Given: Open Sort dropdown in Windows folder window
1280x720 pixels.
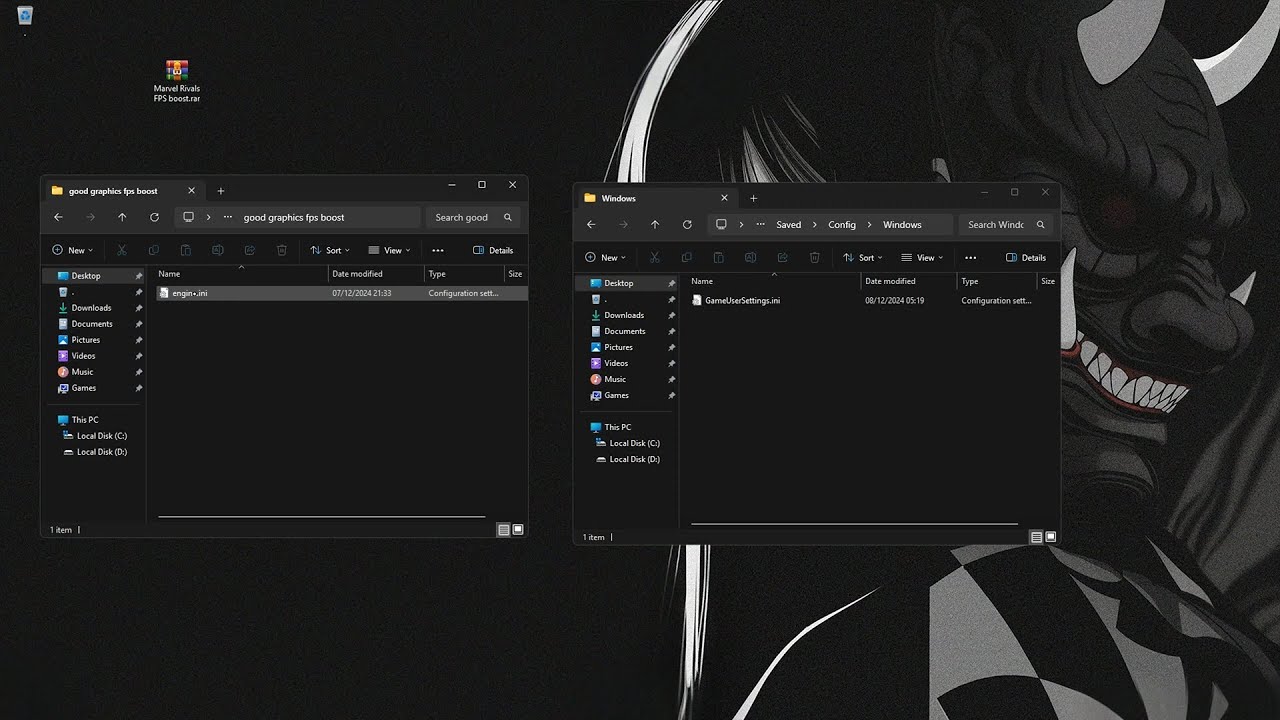Looking at the screenshot, I should [x=863, y=258].
